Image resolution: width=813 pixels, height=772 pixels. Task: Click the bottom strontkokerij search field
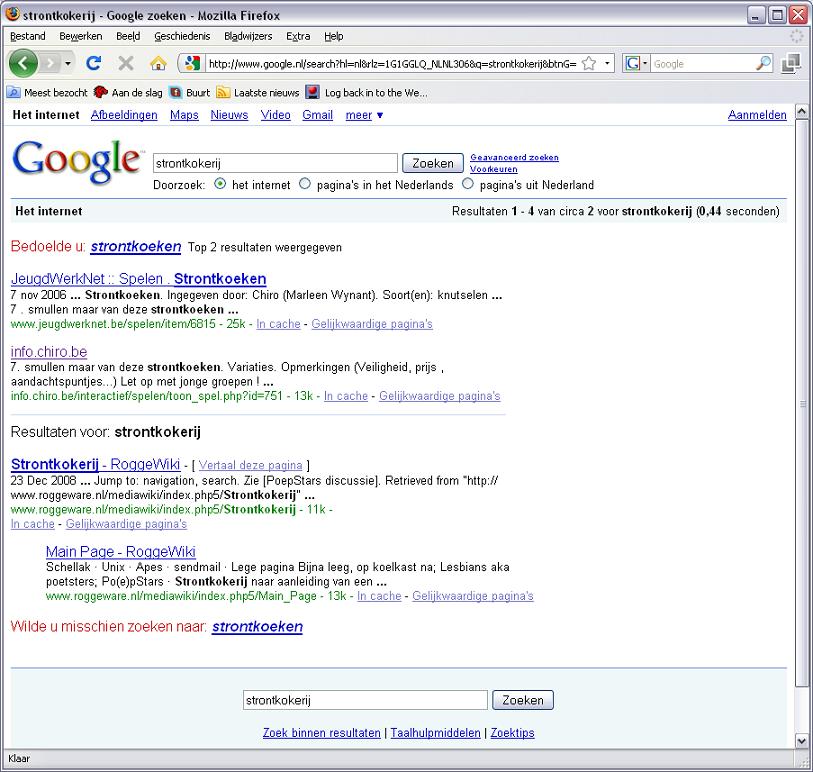click(364, 700)
